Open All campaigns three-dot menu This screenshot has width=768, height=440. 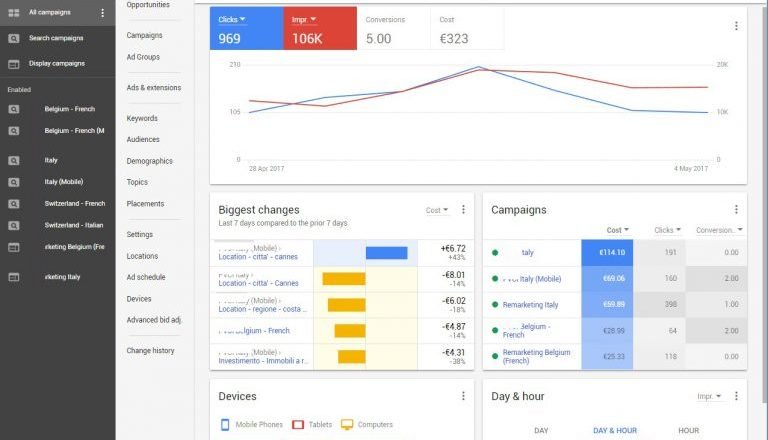point(102,13)
